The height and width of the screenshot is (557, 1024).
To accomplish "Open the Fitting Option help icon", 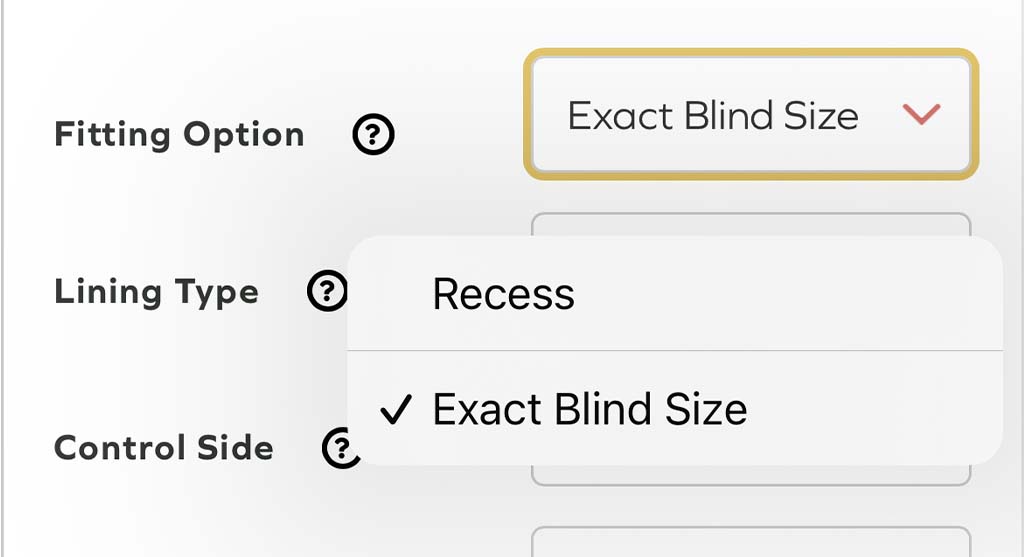I will coord(373,135).
